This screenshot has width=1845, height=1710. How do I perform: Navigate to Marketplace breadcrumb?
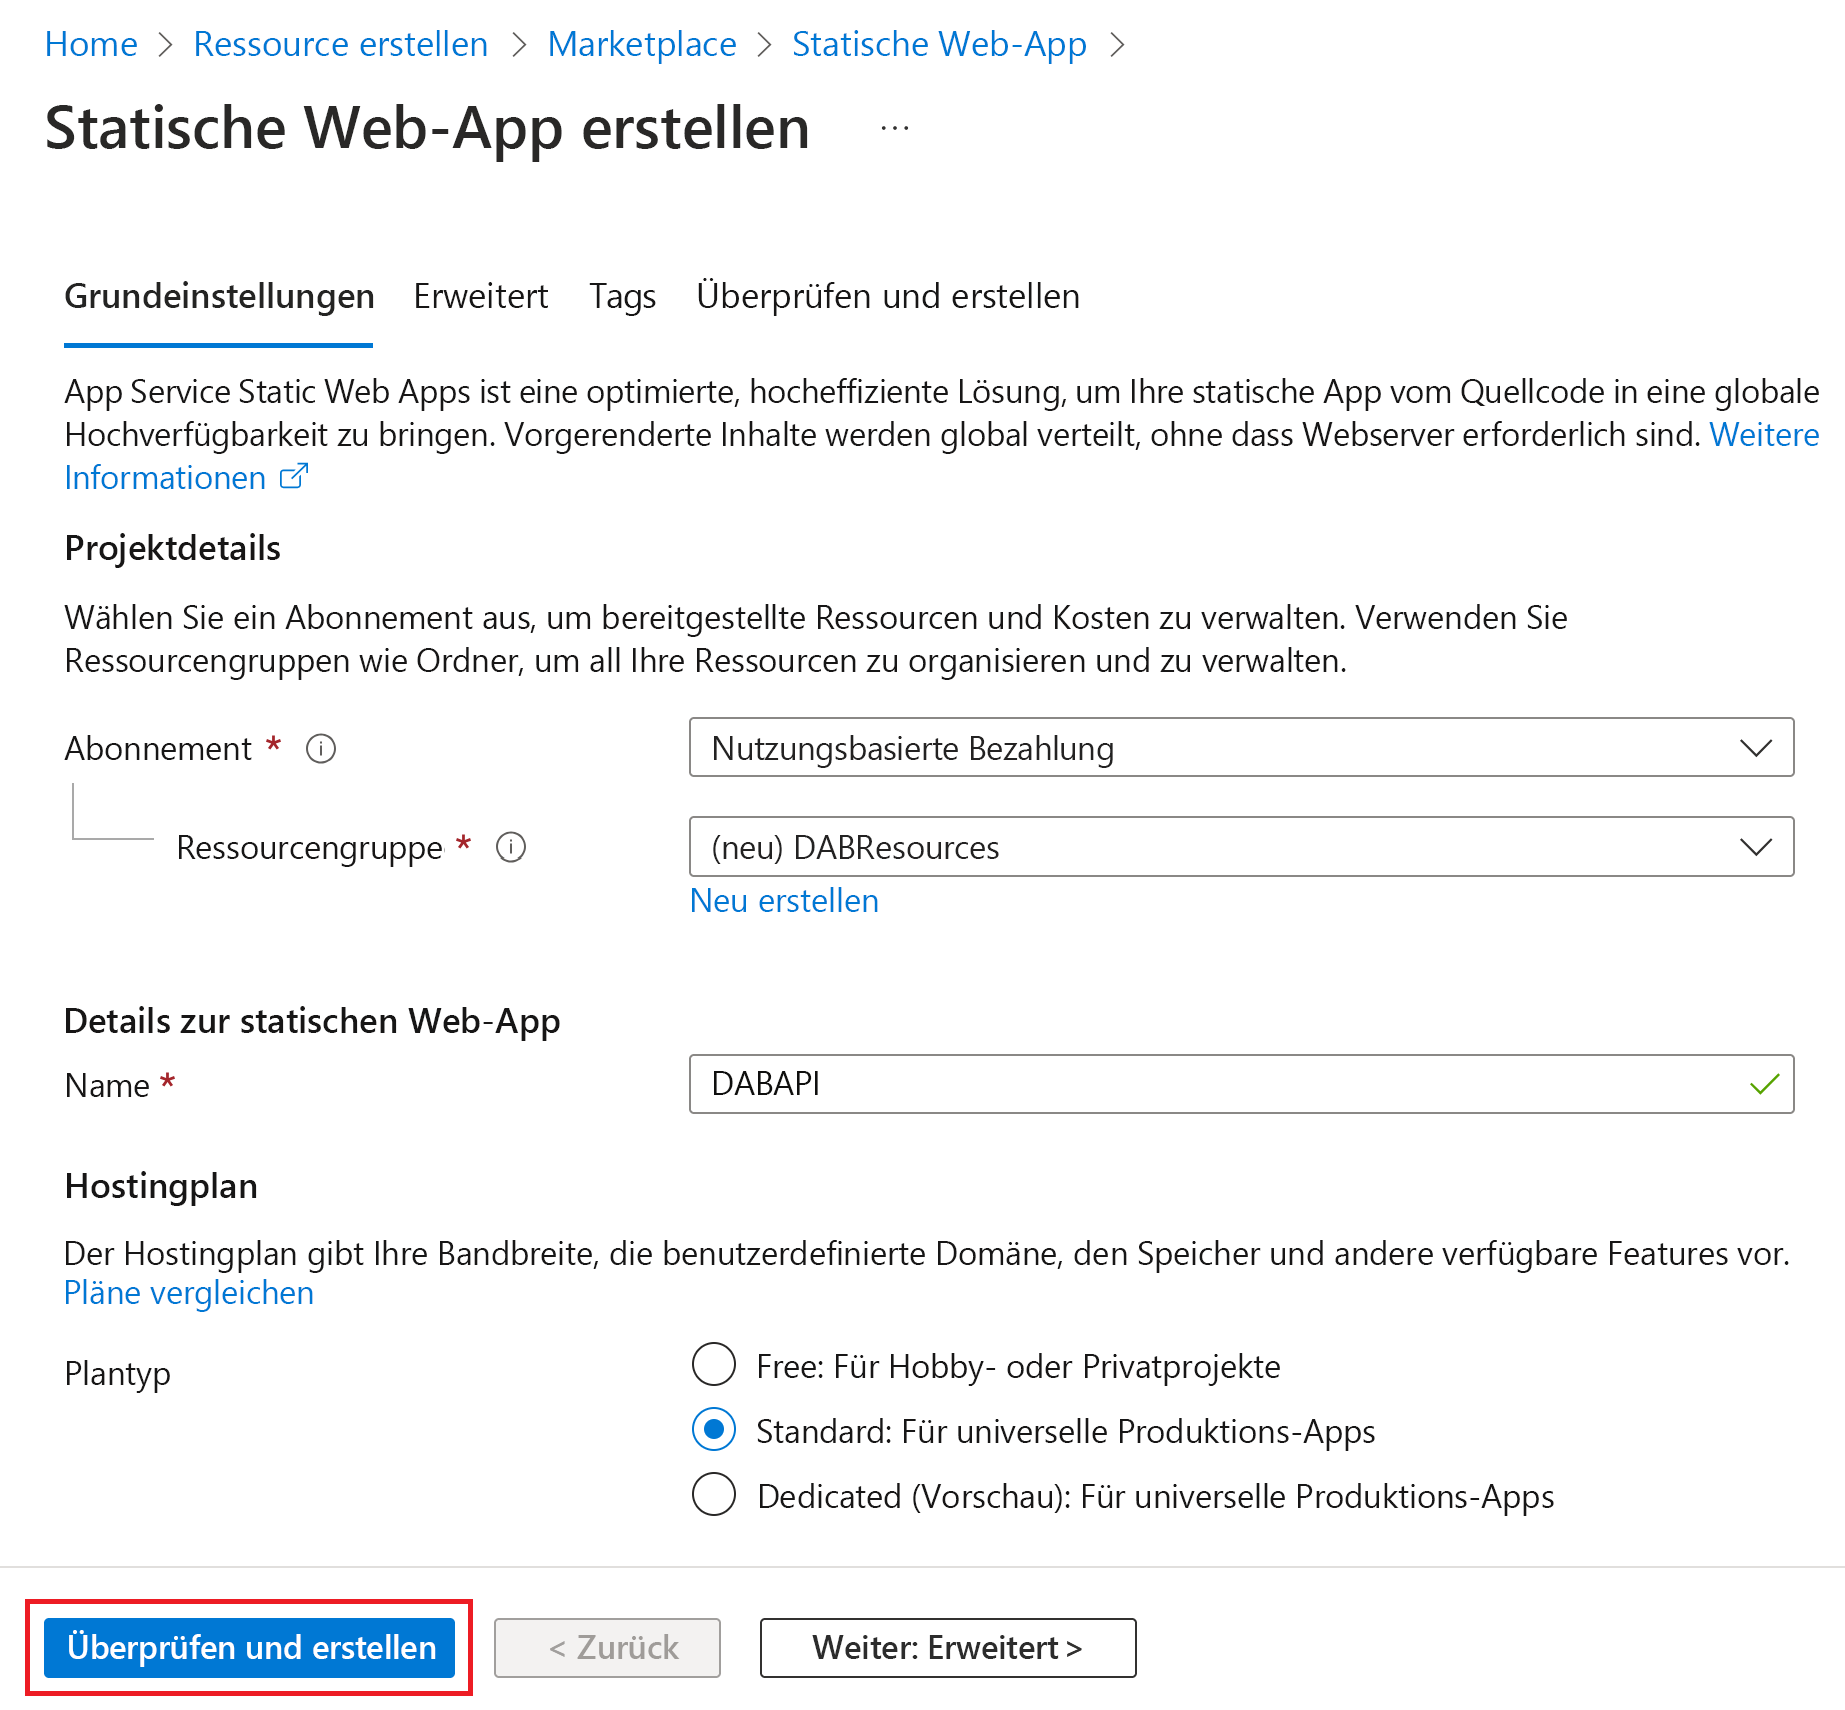(642, 45)
